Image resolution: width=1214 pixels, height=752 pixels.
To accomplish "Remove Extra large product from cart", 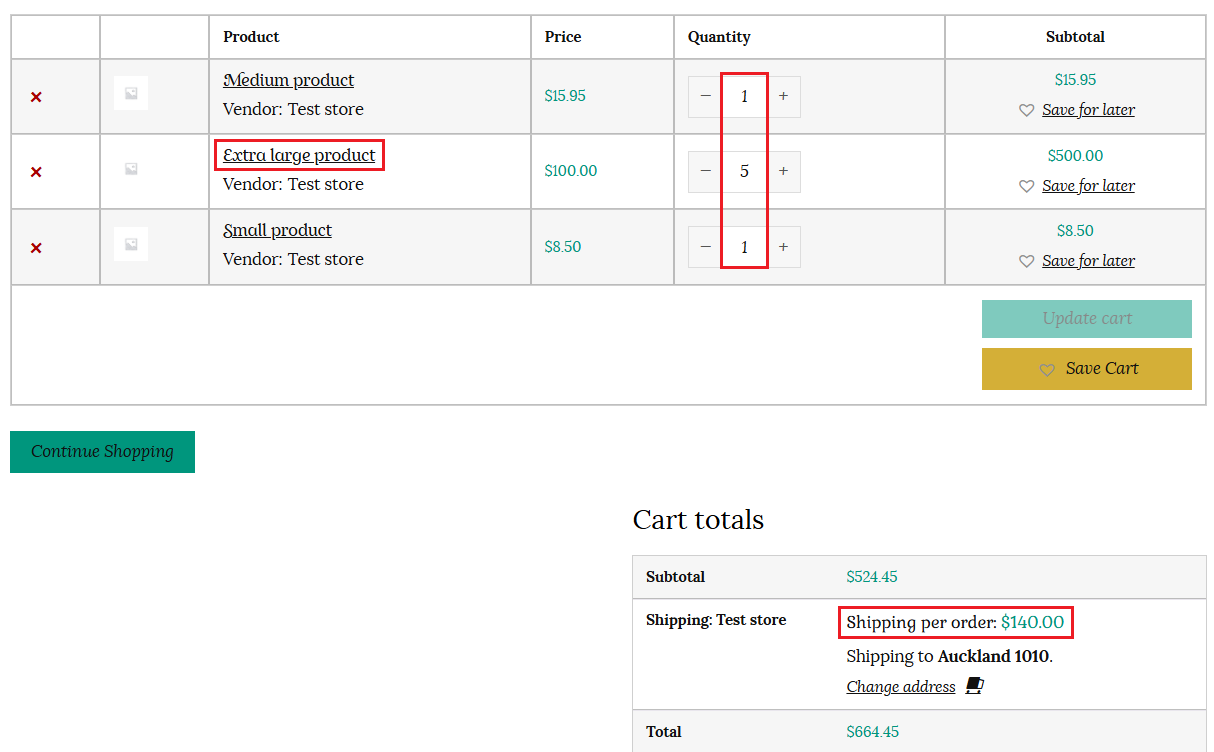I will pyautogui.click(x=36, y=172).
